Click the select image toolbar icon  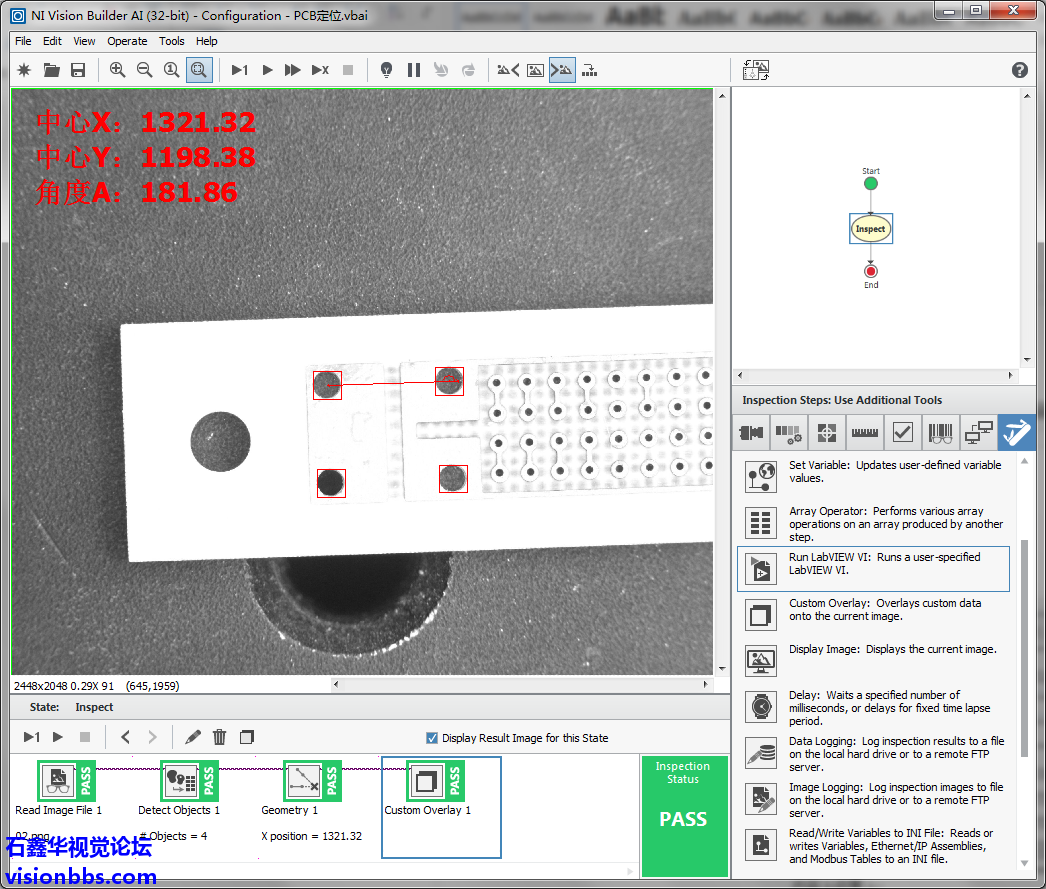535,70
